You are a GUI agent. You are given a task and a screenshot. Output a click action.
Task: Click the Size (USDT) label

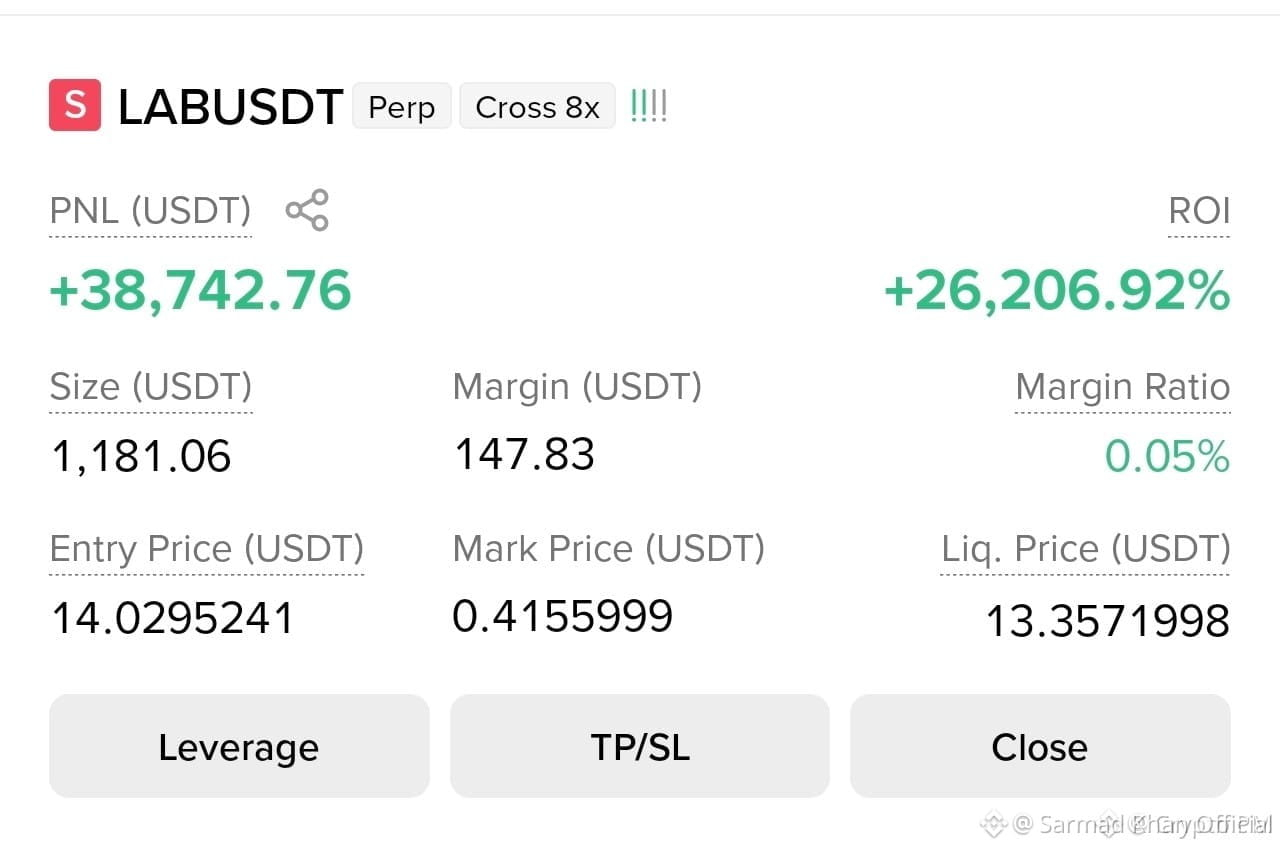151,386
